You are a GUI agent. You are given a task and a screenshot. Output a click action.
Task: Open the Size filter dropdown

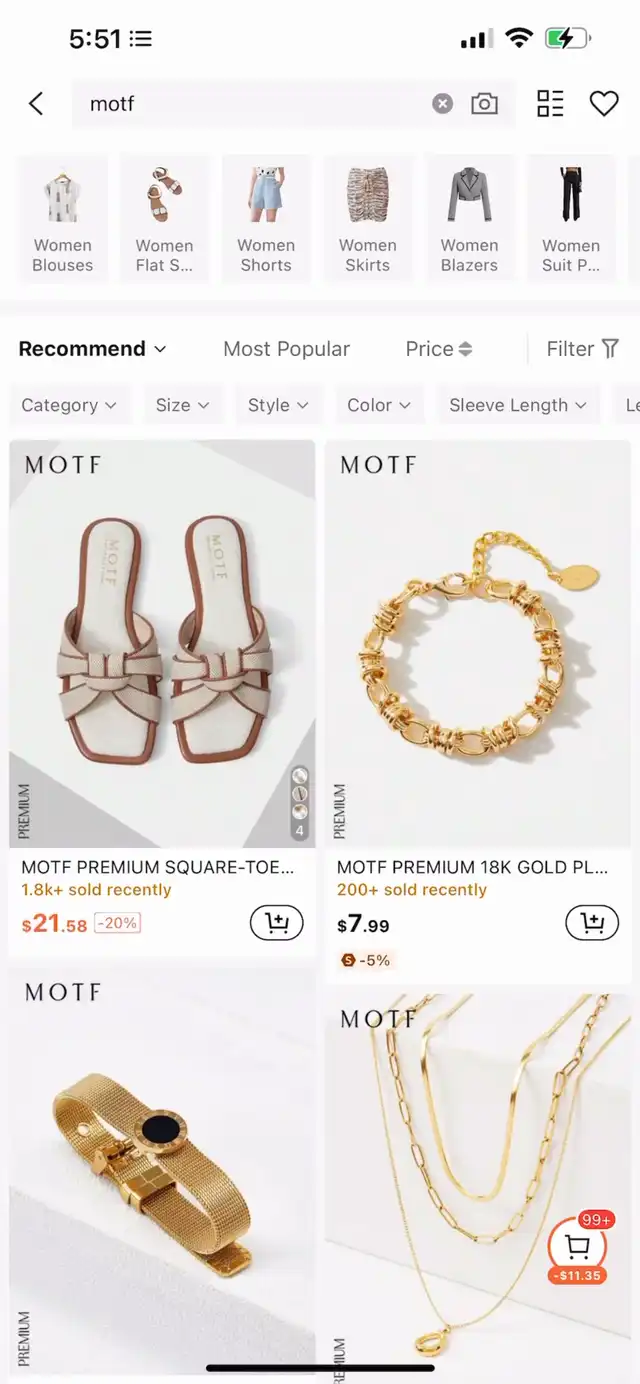182,405
